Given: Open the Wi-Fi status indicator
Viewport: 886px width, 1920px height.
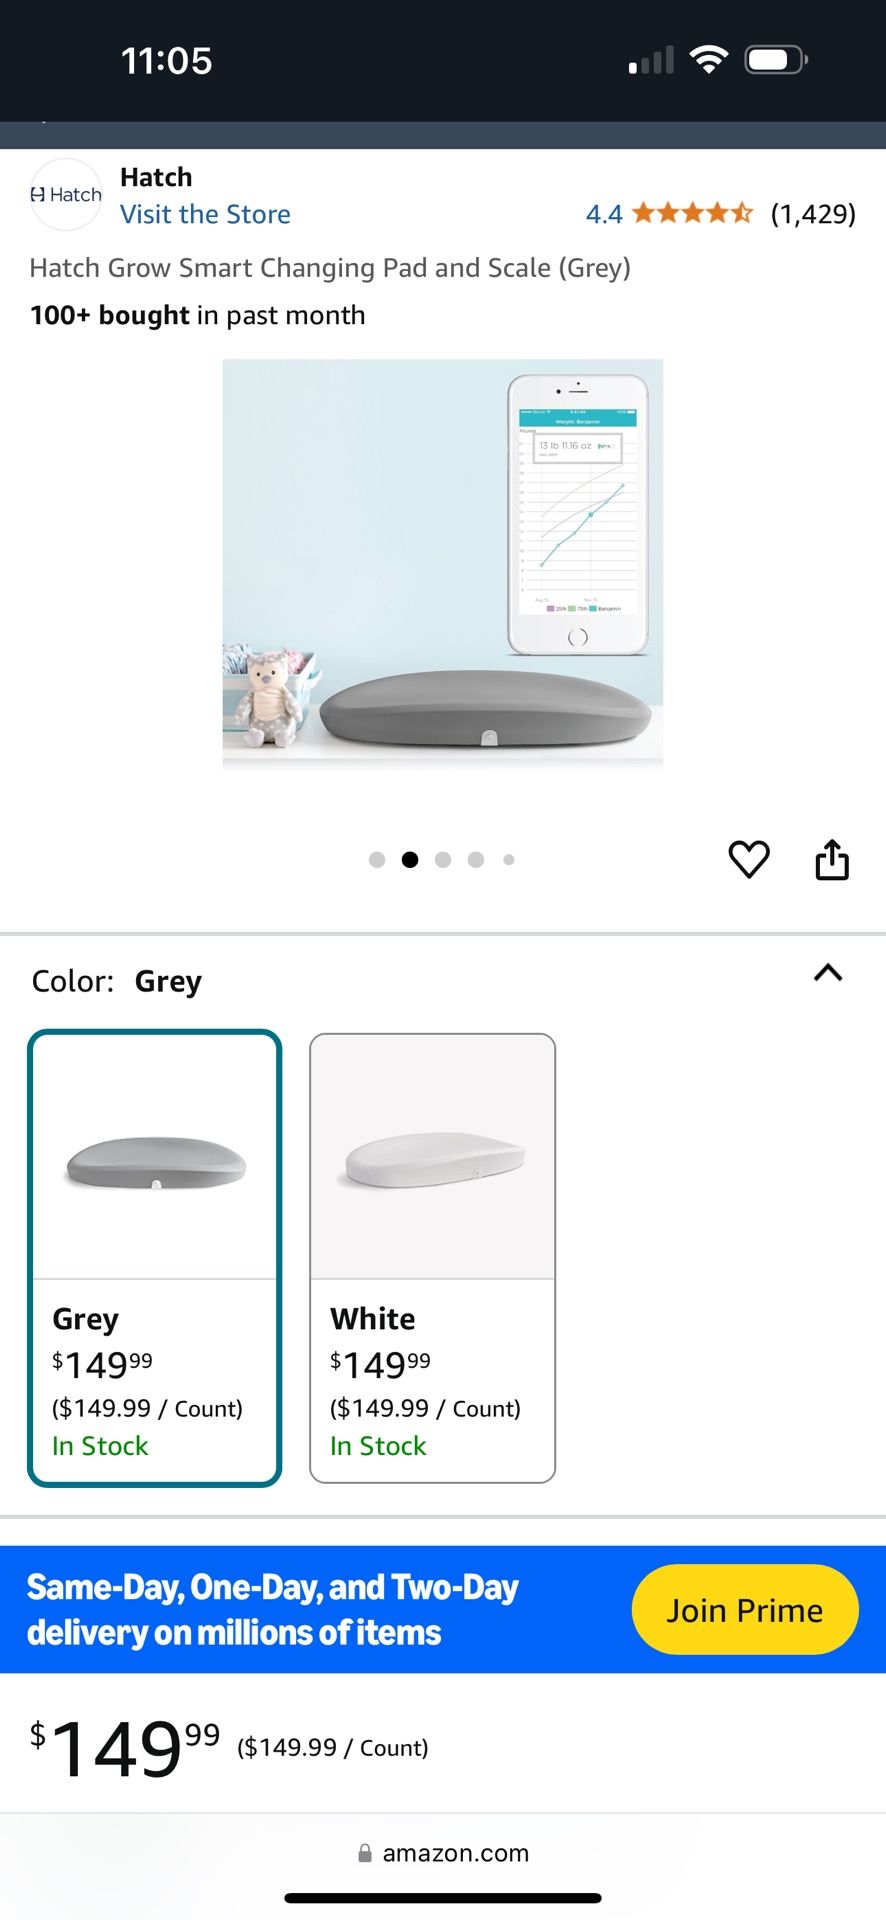Looking at the screenshot, I should point(710,59).
